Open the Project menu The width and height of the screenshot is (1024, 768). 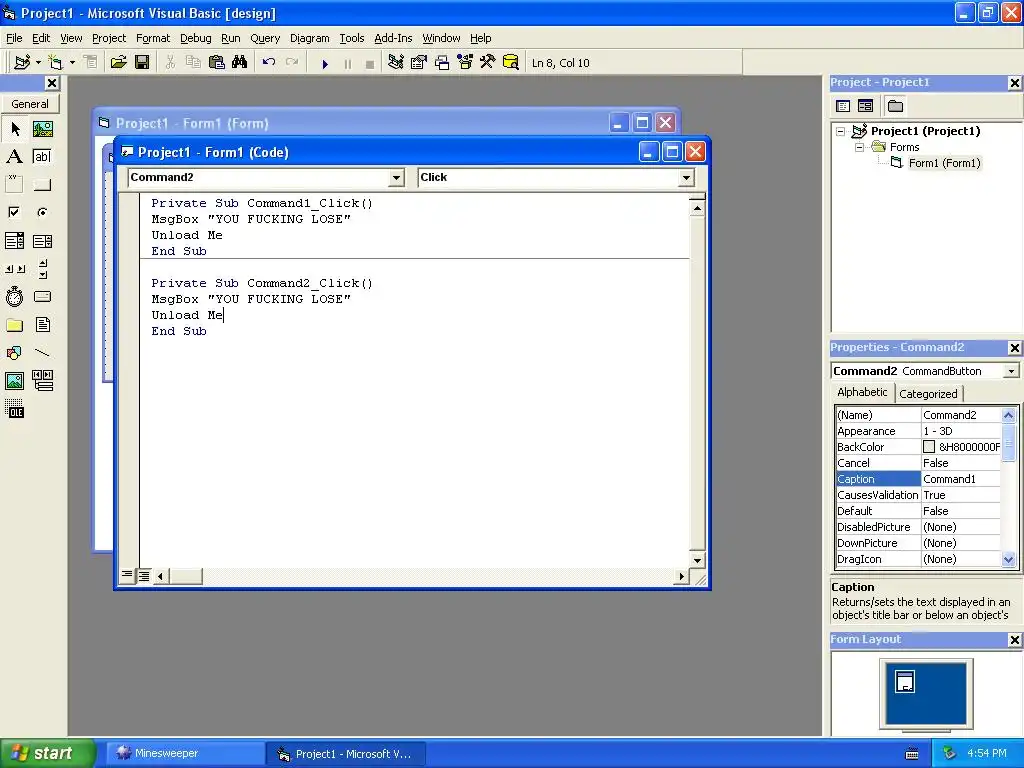point(108,38)
